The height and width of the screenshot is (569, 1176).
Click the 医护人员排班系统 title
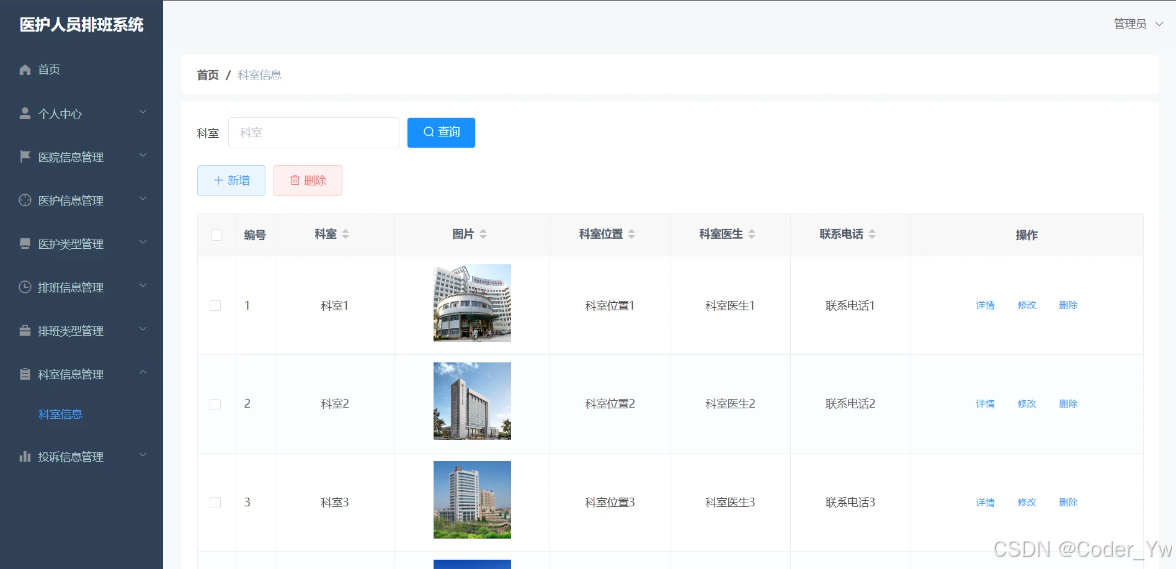pos(81,25)
